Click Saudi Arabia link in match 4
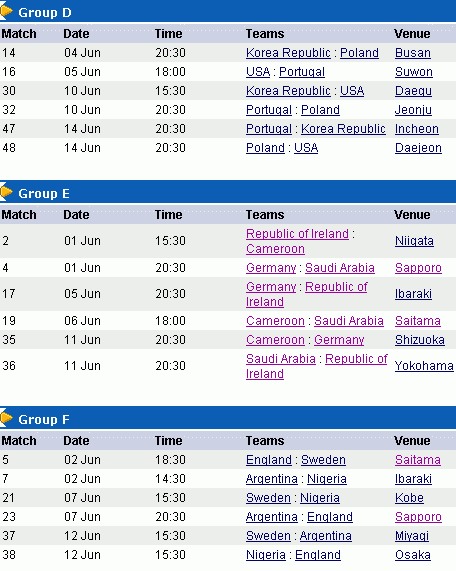This screenshot has width=456, height=571. click(x=339, y=268)
